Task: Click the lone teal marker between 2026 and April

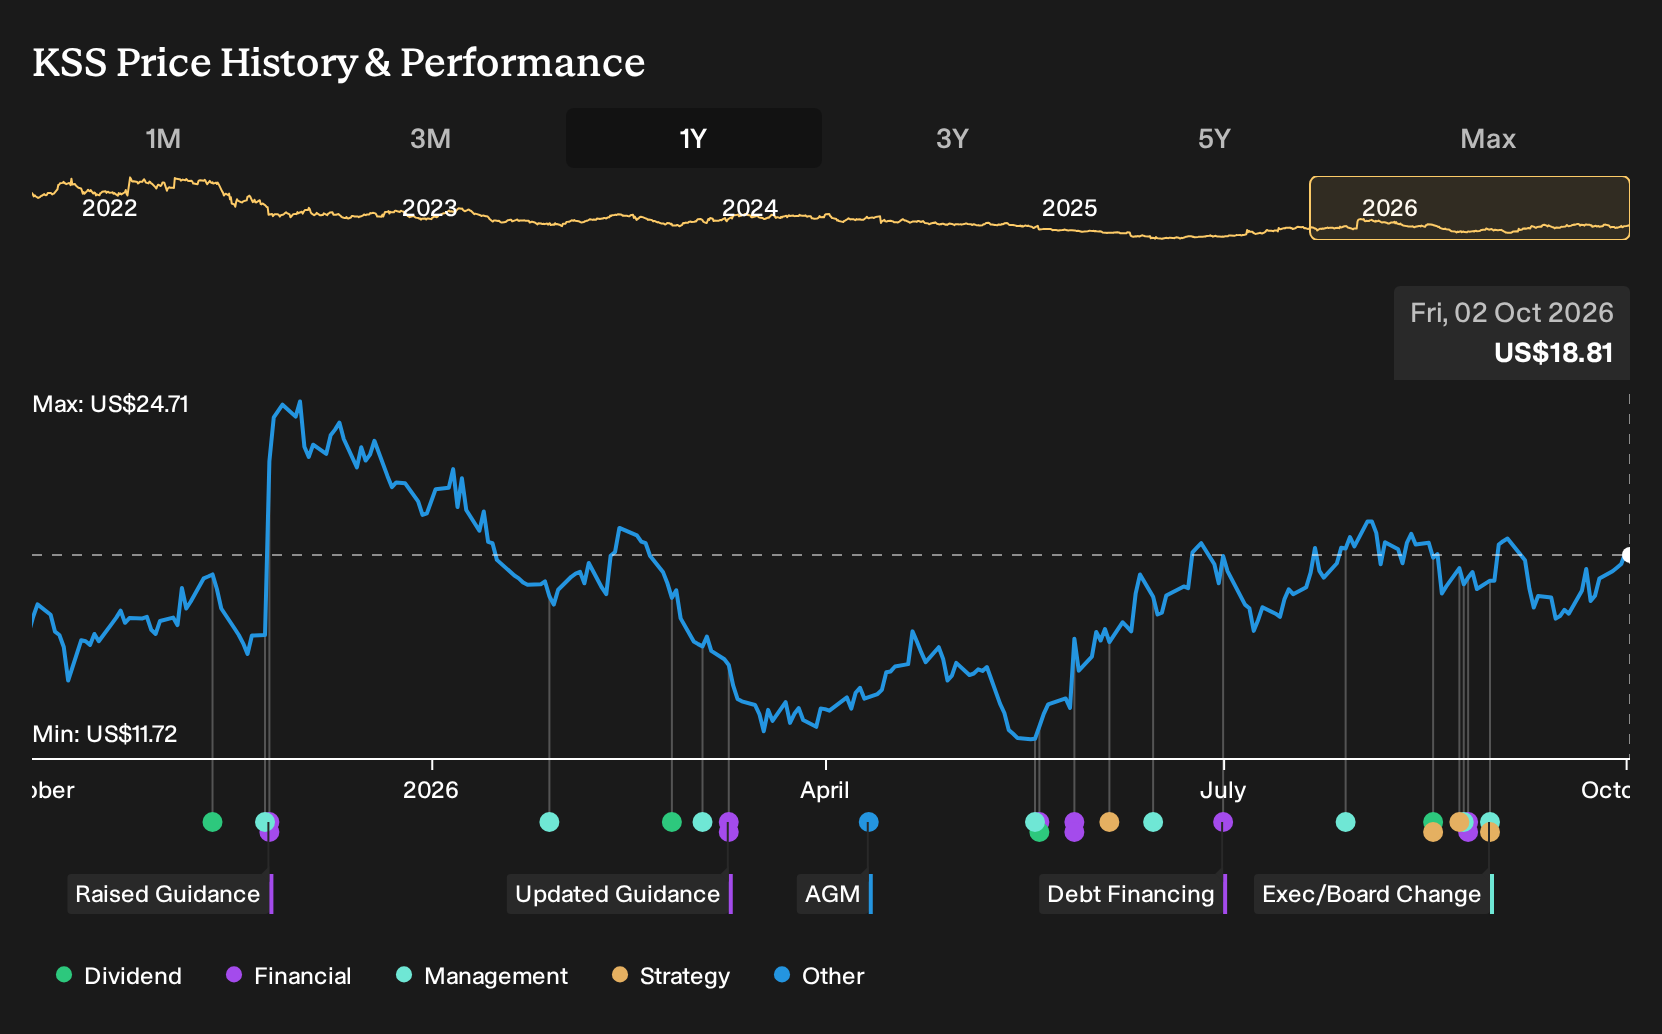Action: tap(549, 822)
